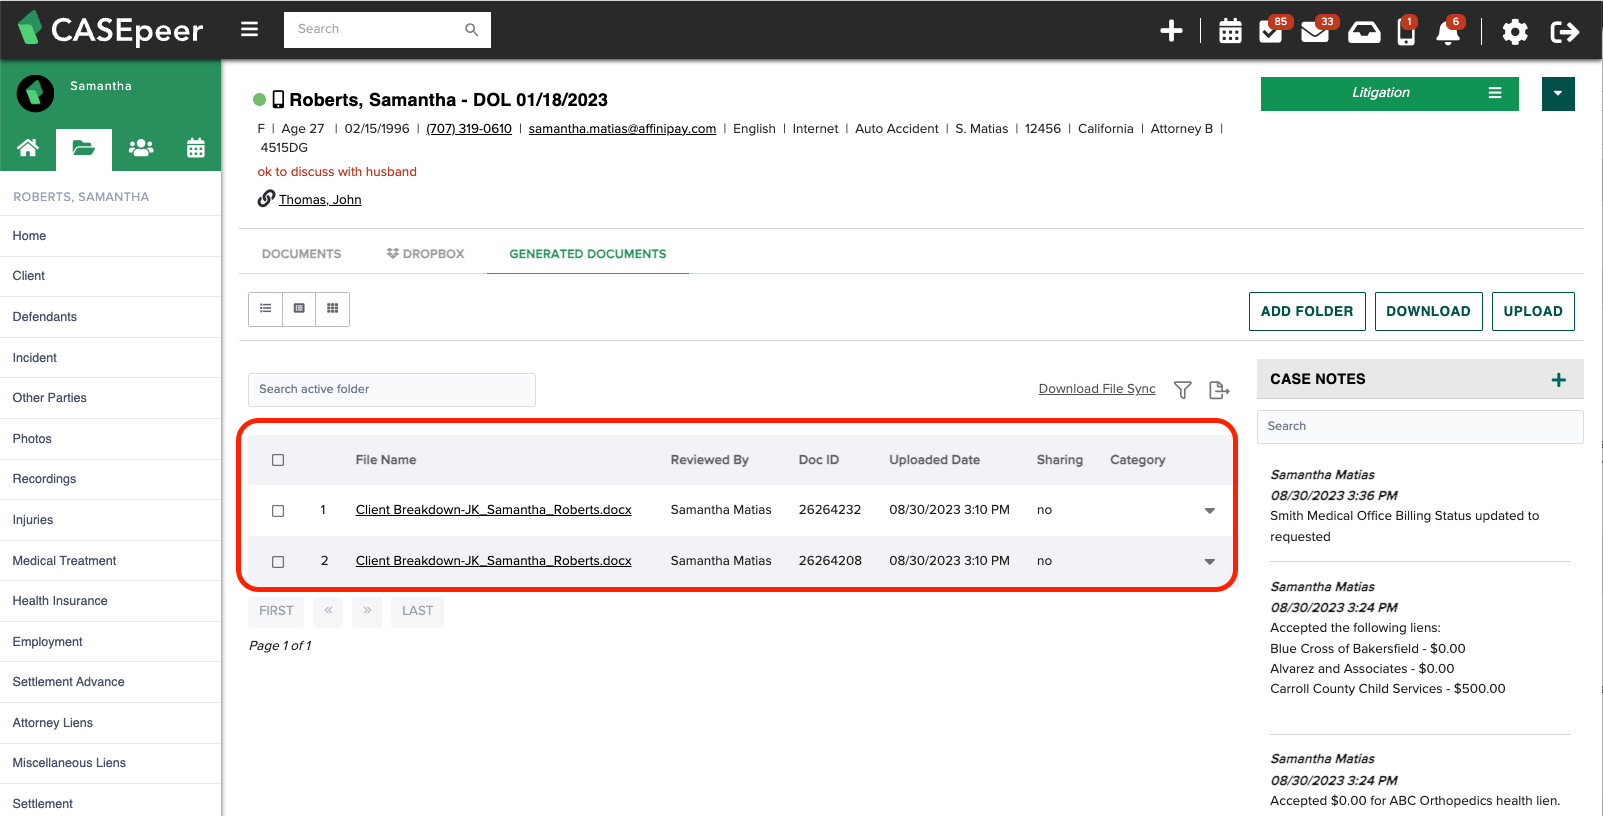
Task: Open the dark caret dropdown beside Litigation
Action: coord(1557,93)
